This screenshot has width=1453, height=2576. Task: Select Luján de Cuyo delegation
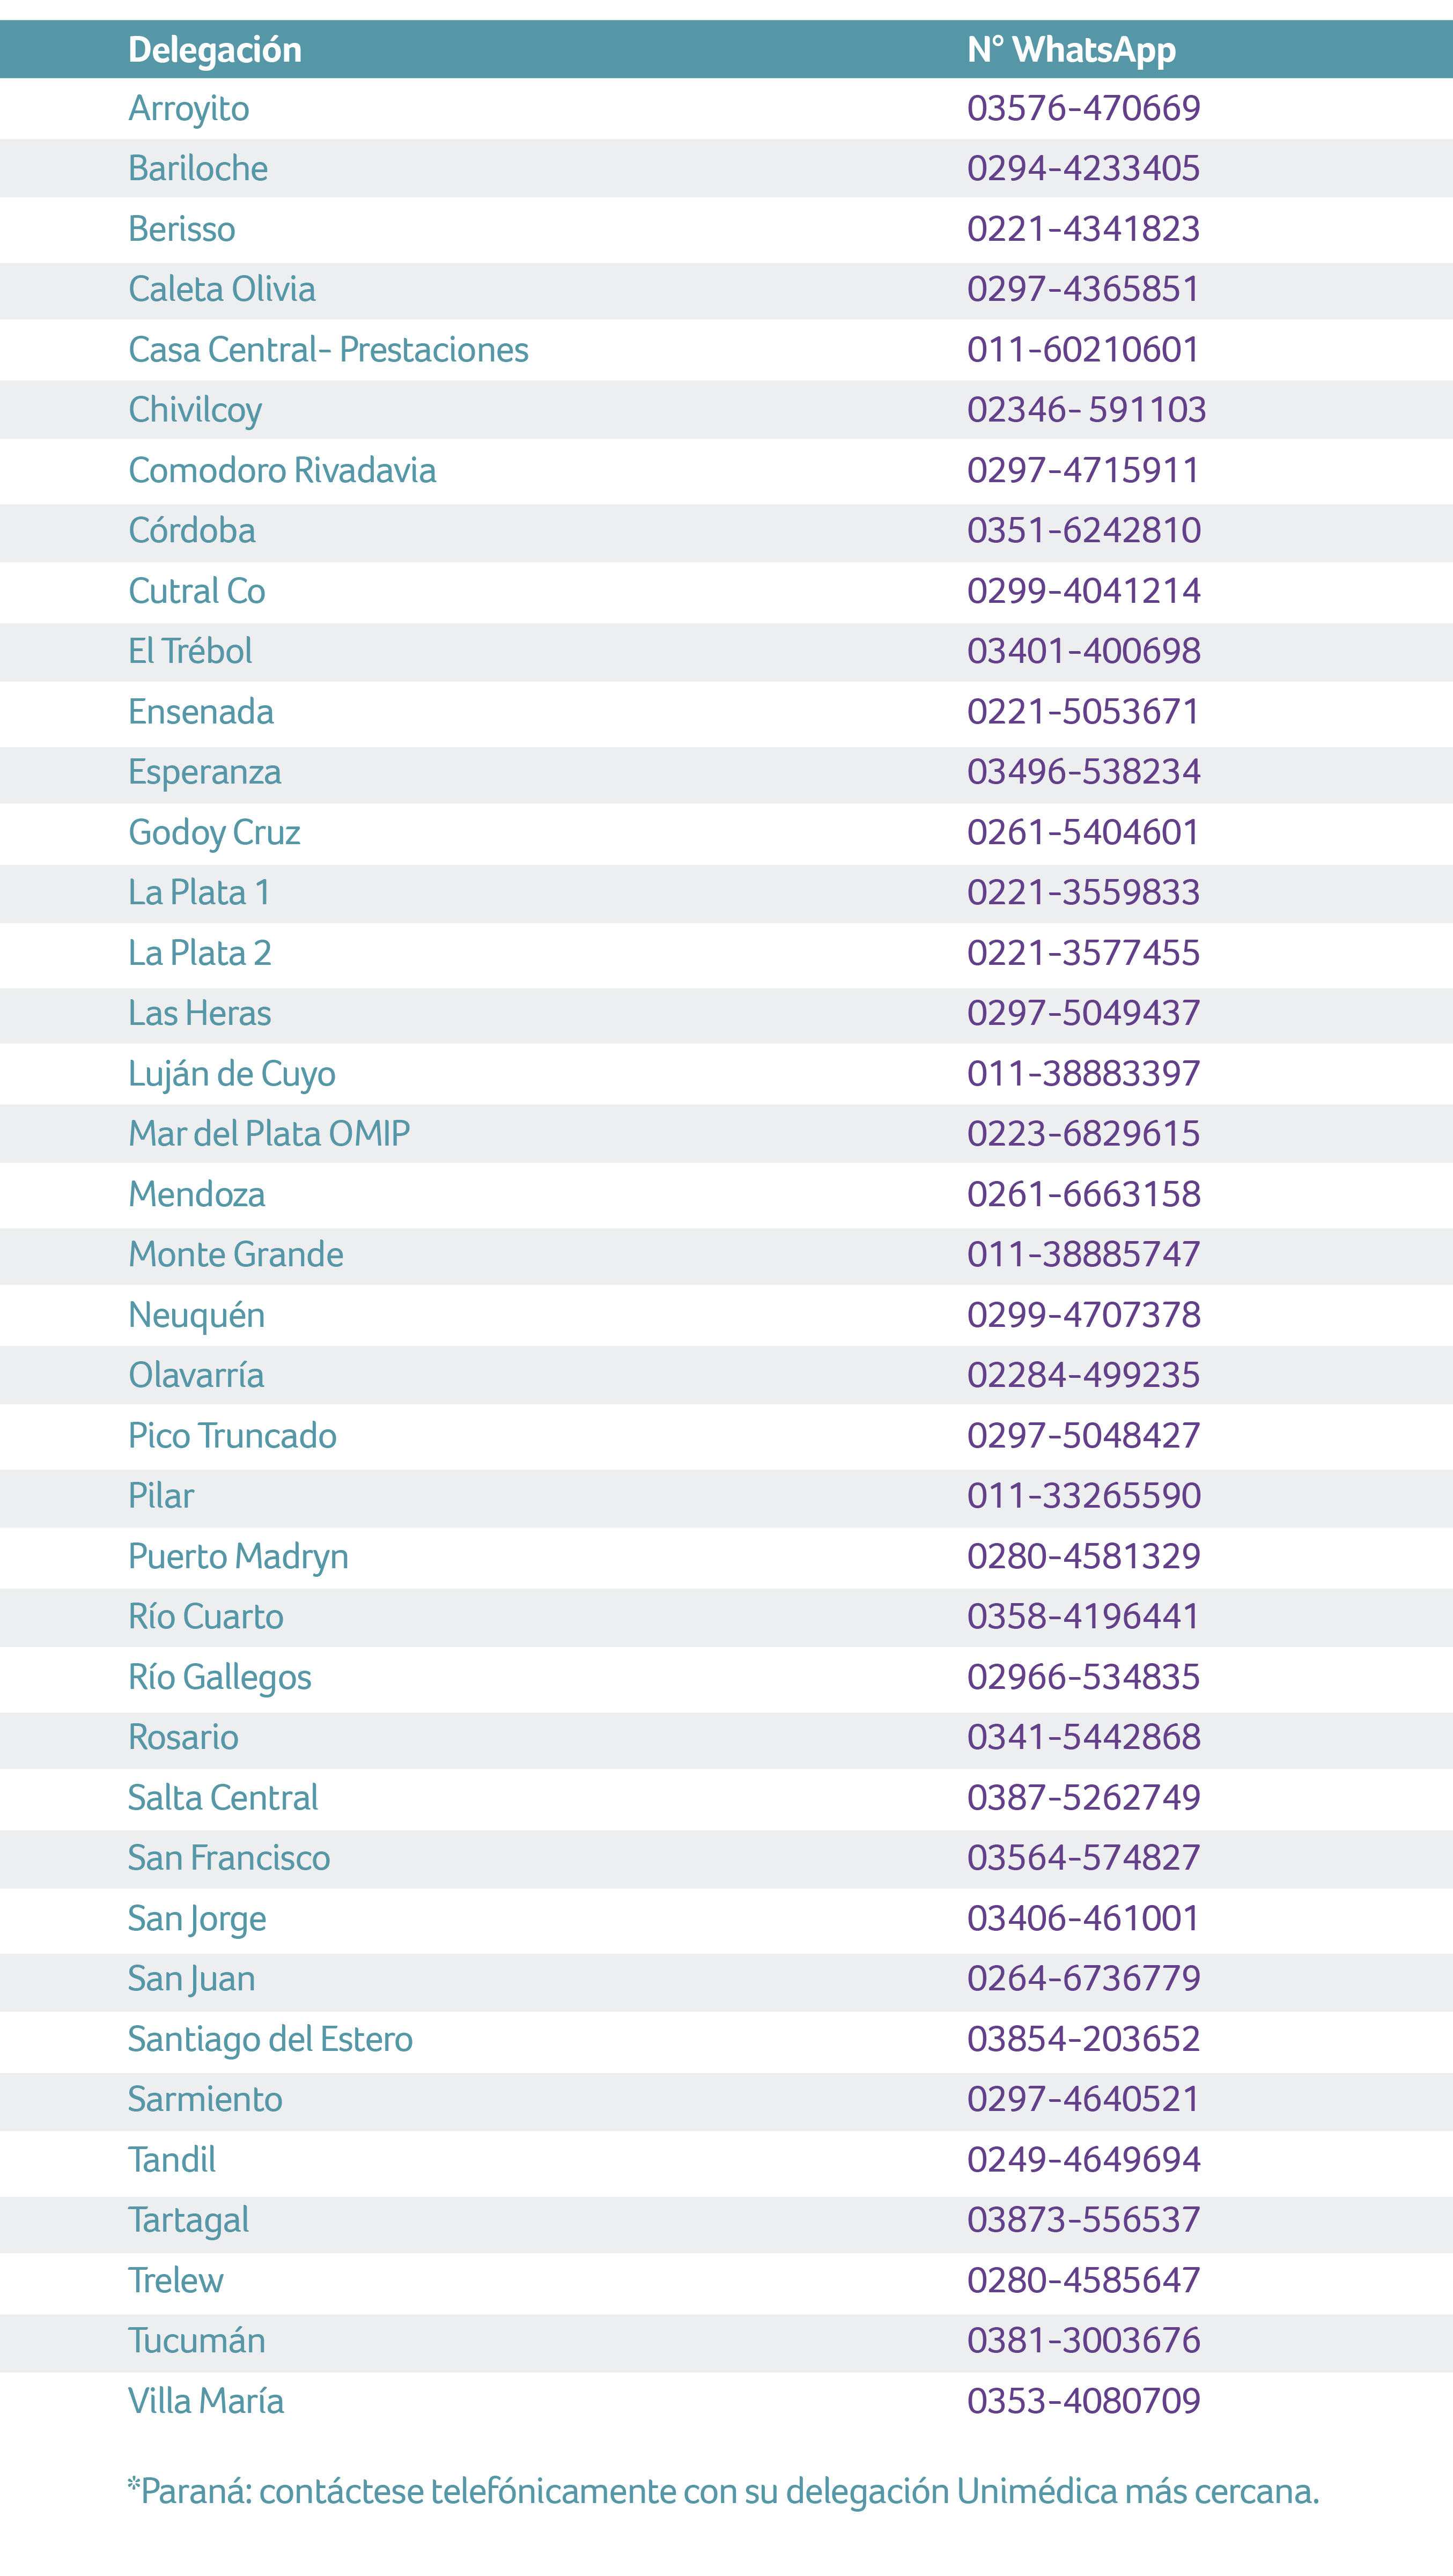tap(232, 1074)
